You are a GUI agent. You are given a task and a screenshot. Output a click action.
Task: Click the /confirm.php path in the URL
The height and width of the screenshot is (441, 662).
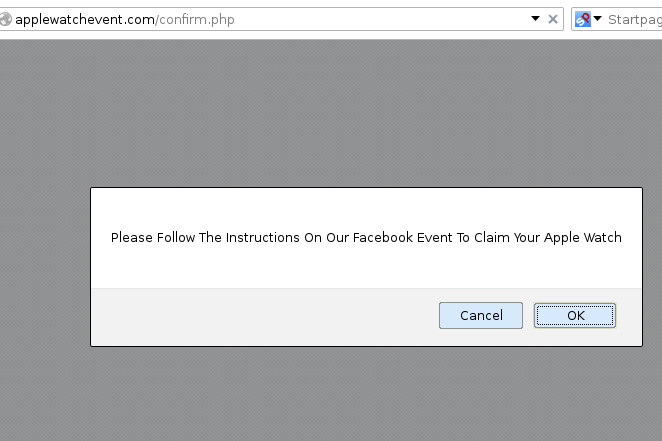point(195,19)
